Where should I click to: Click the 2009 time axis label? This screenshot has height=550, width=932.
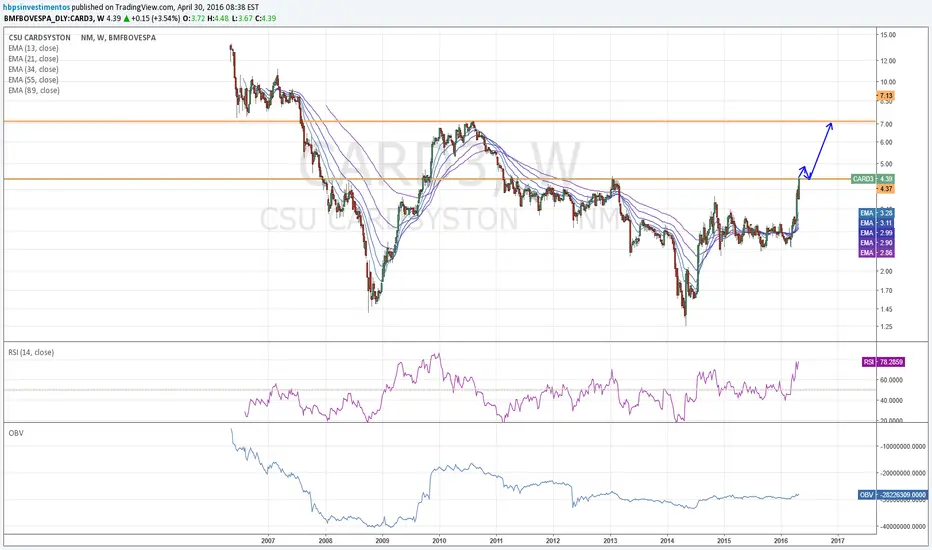382,541
